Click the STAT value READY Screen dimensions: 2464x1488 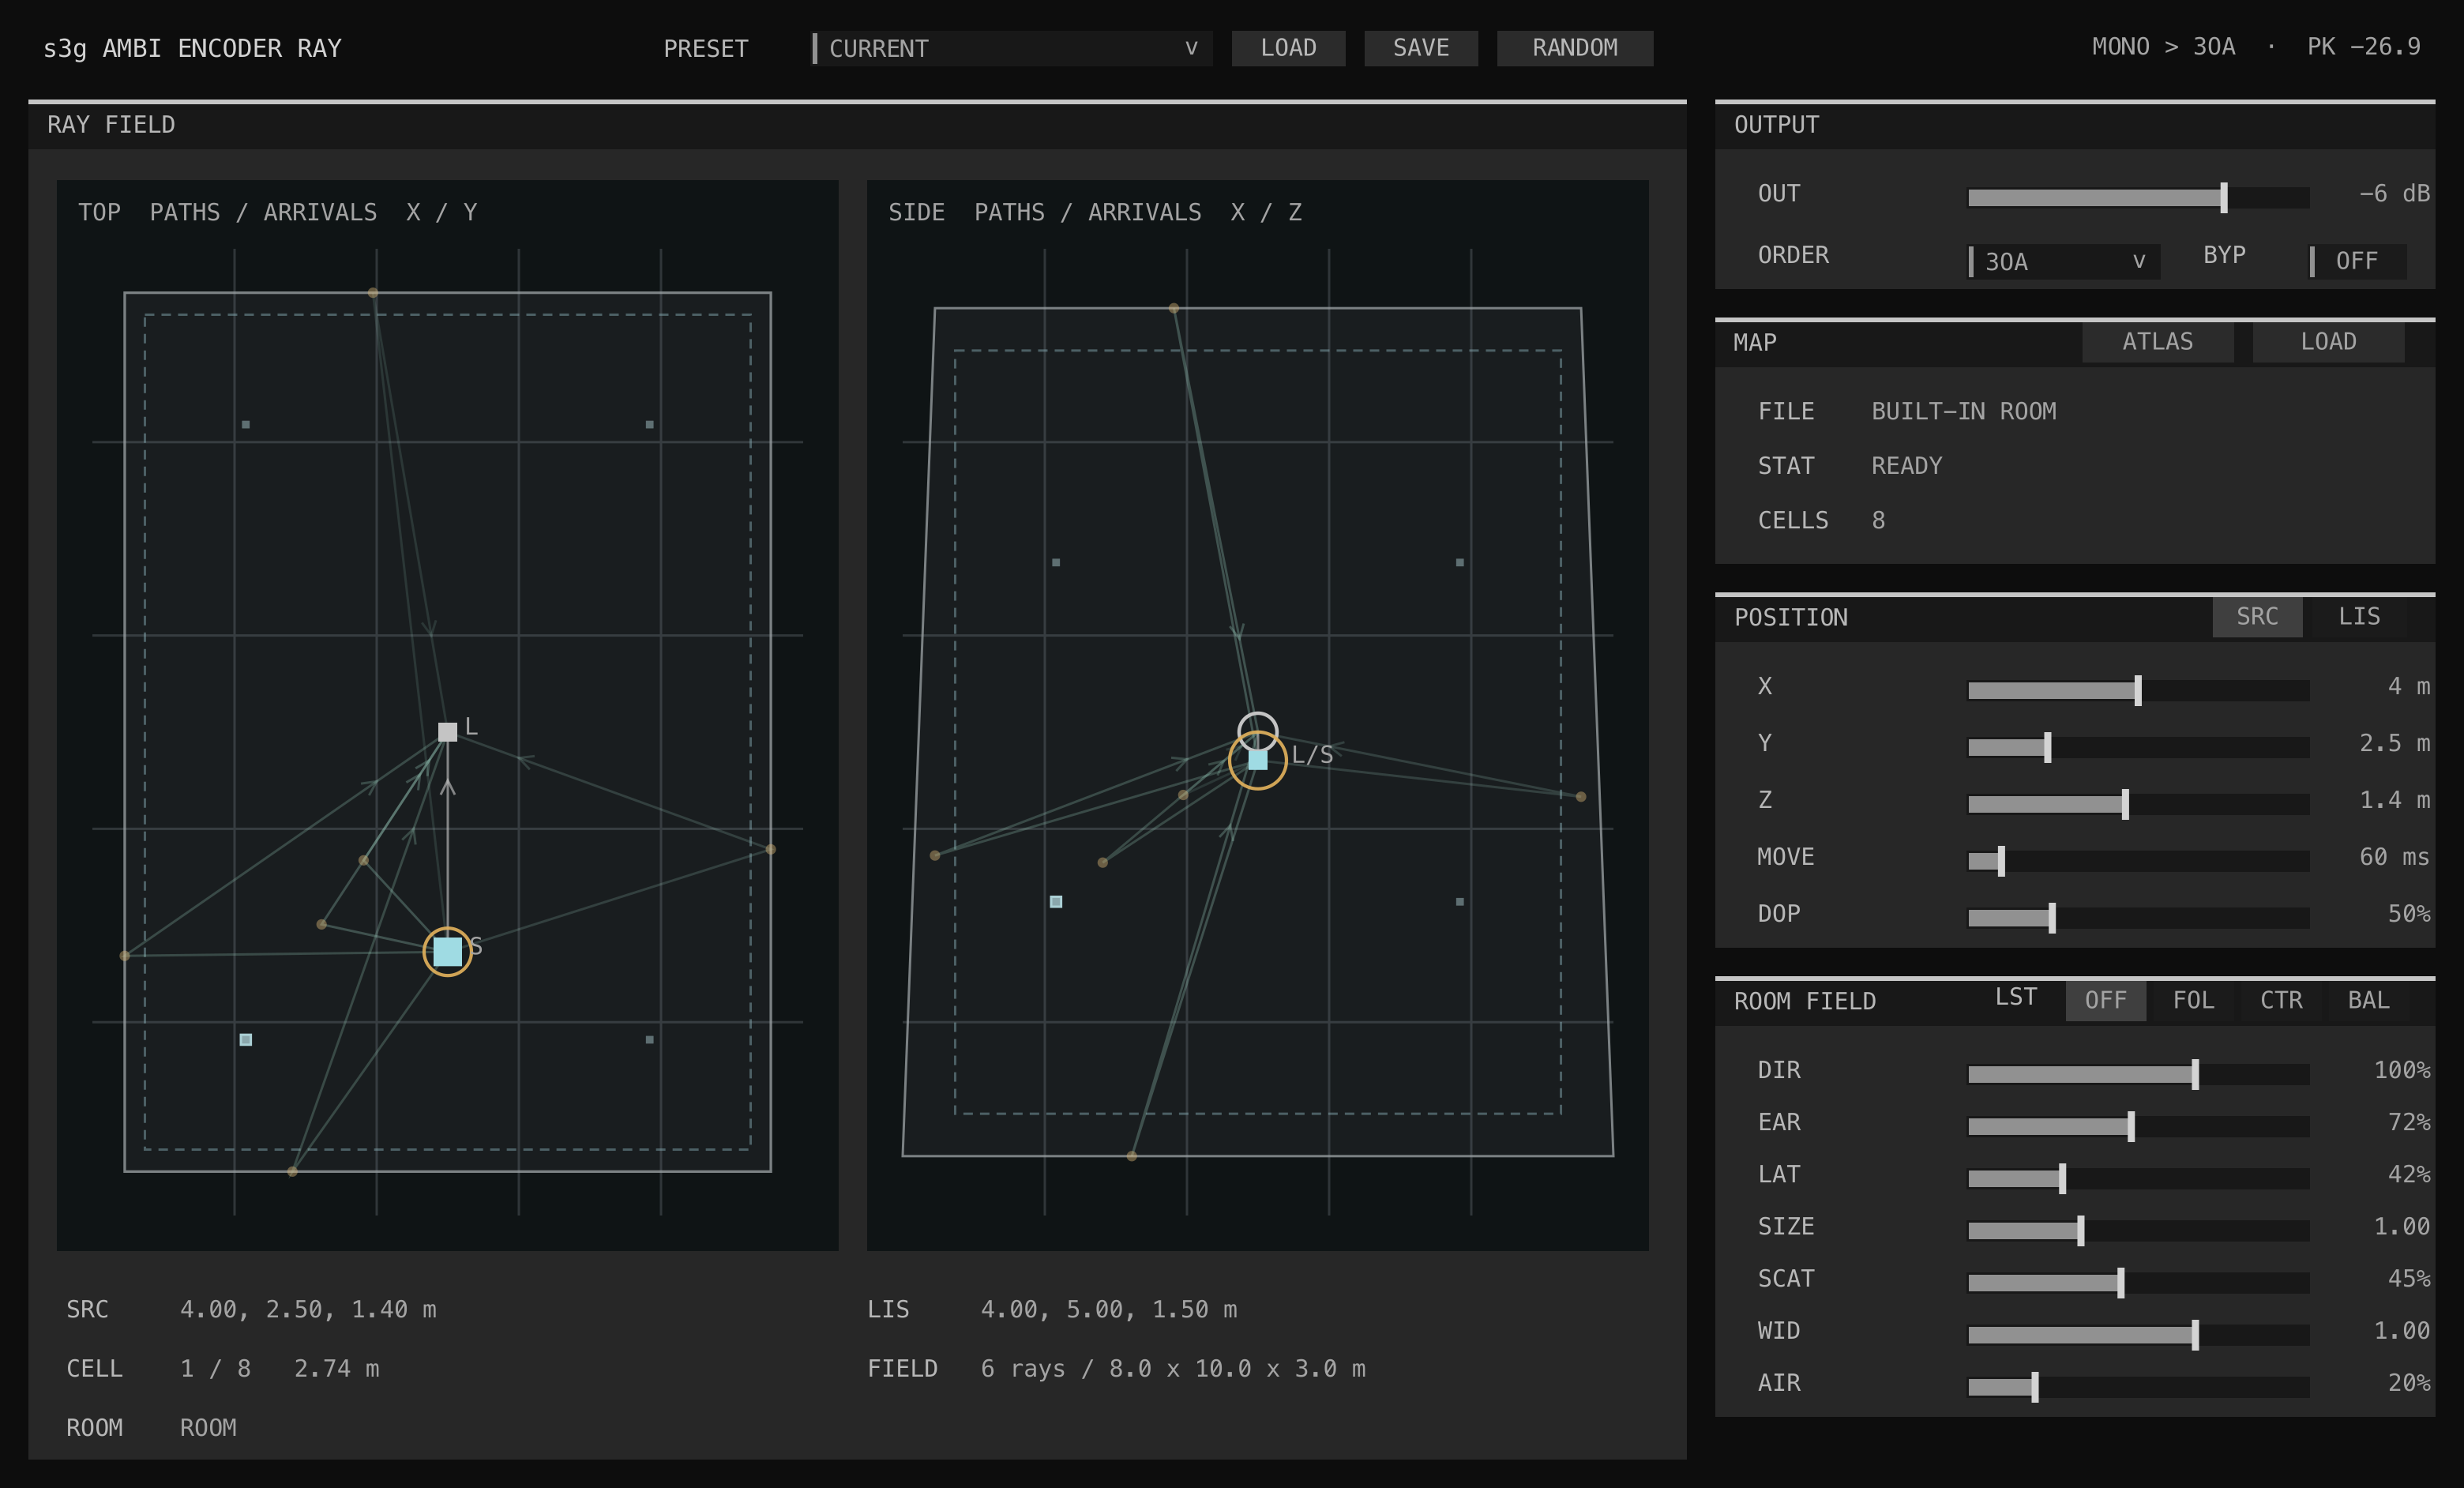(1907, 466)
